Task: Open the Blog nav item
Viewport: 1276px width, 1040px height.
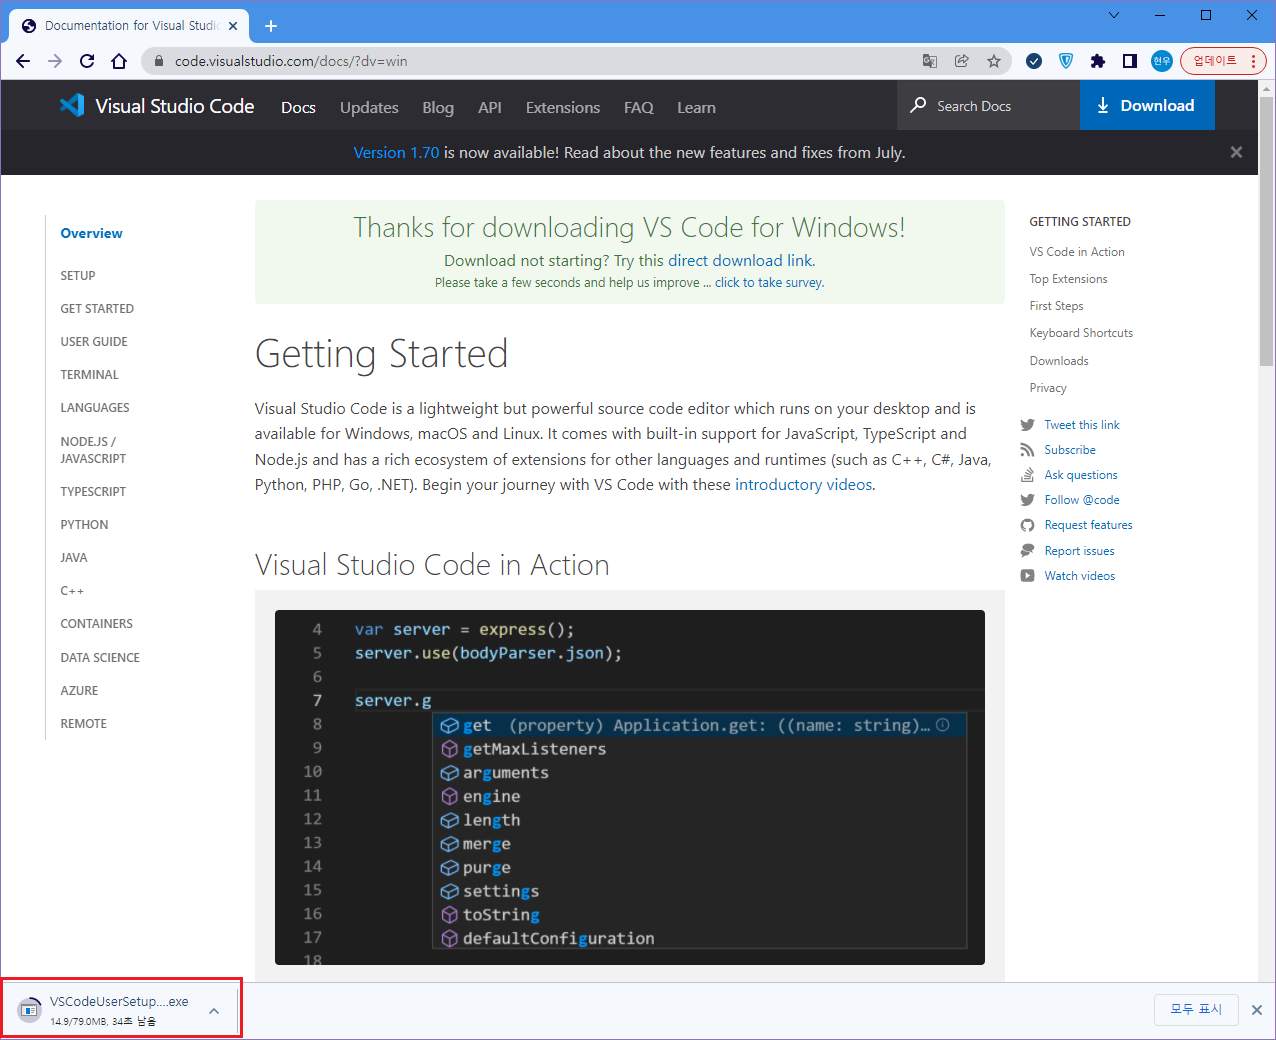Action: tap(438, 107)
